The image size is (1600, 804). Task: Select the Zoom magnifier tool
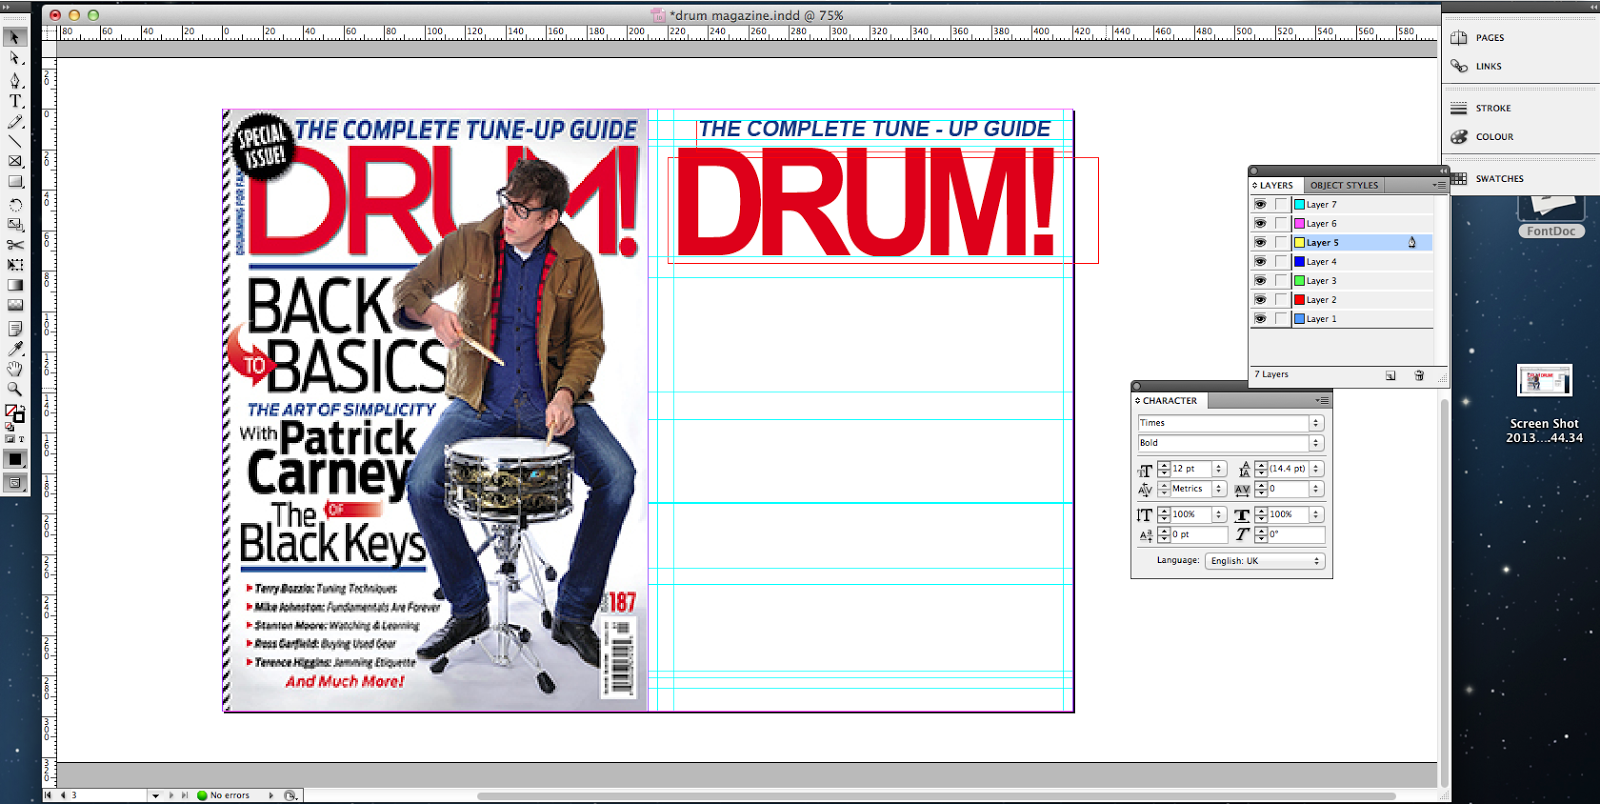15,389
